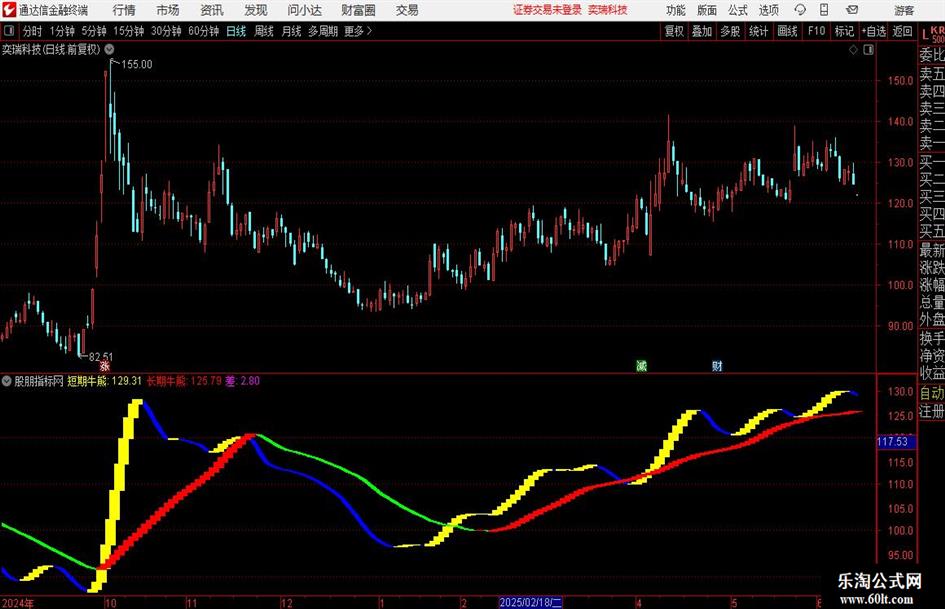Click the 游客 user label
The height and width of the screenshot is (609, 945).
[x=903, y=10]
